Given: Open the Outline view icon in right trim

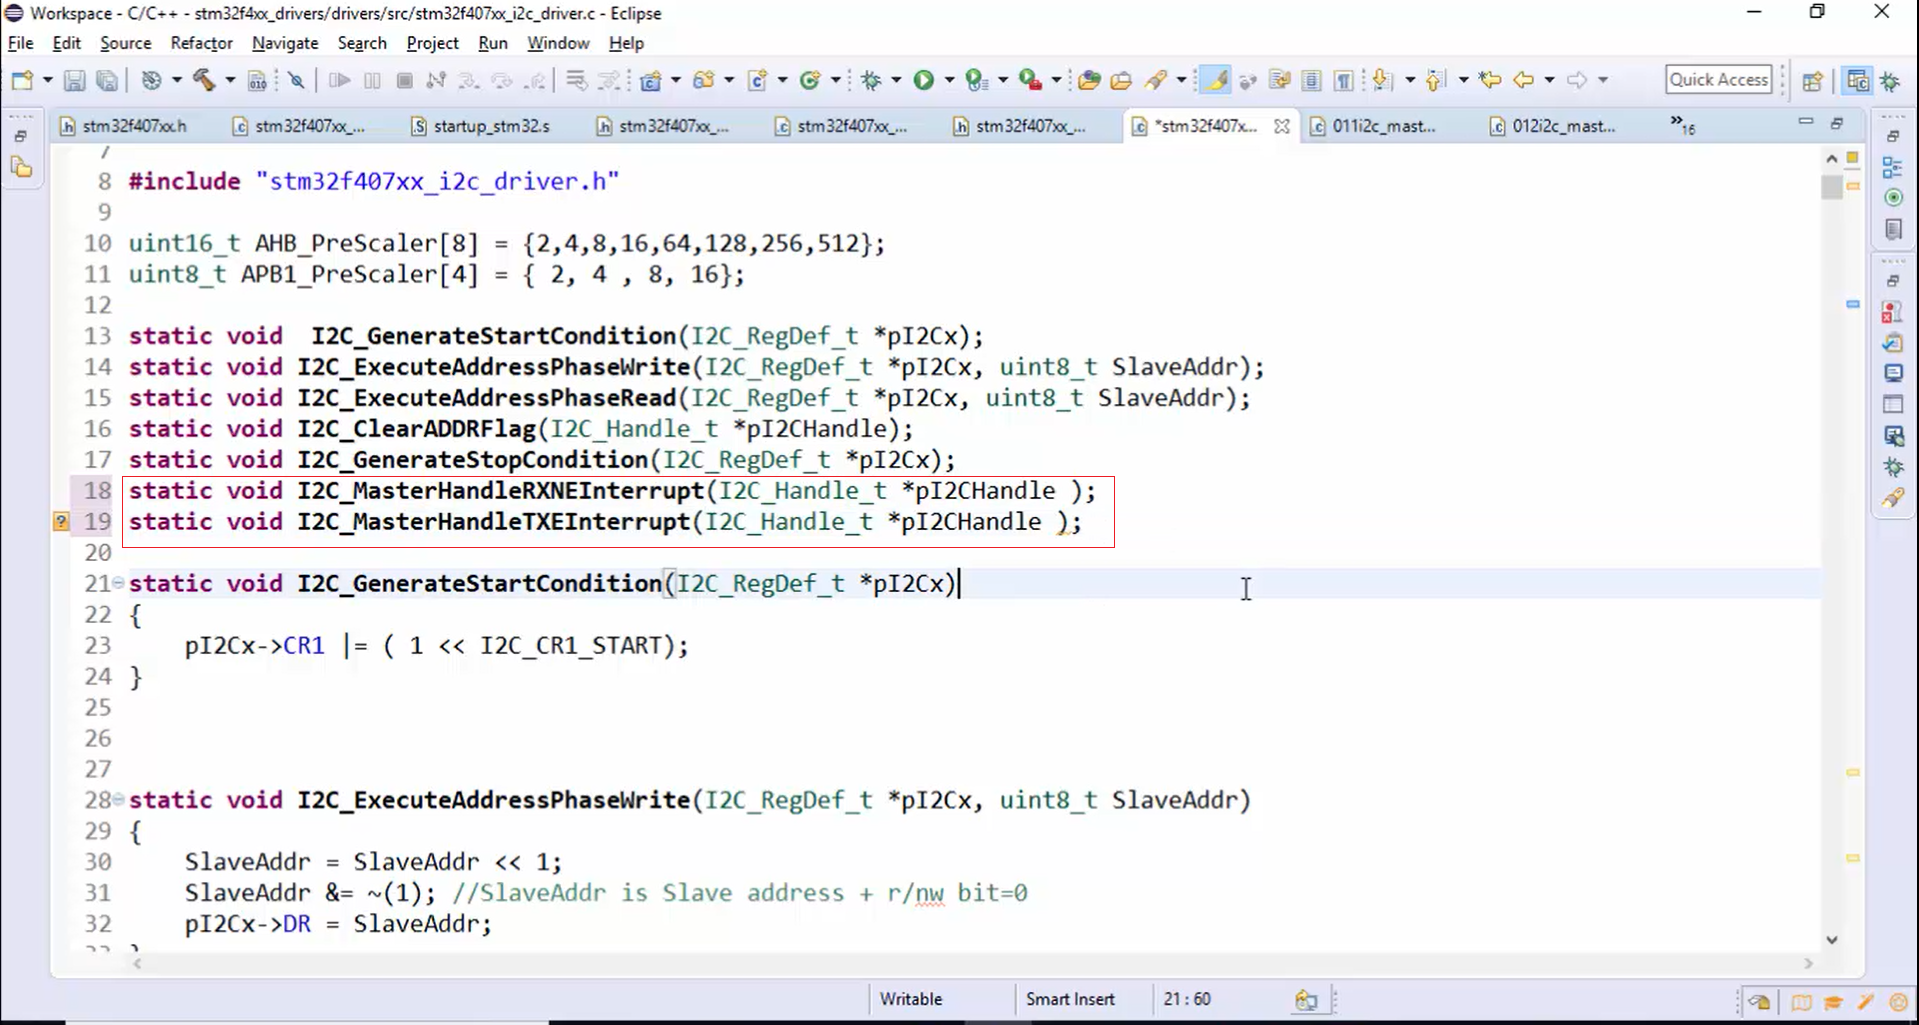Looking at the screenshot, I should coord(1893,168).
